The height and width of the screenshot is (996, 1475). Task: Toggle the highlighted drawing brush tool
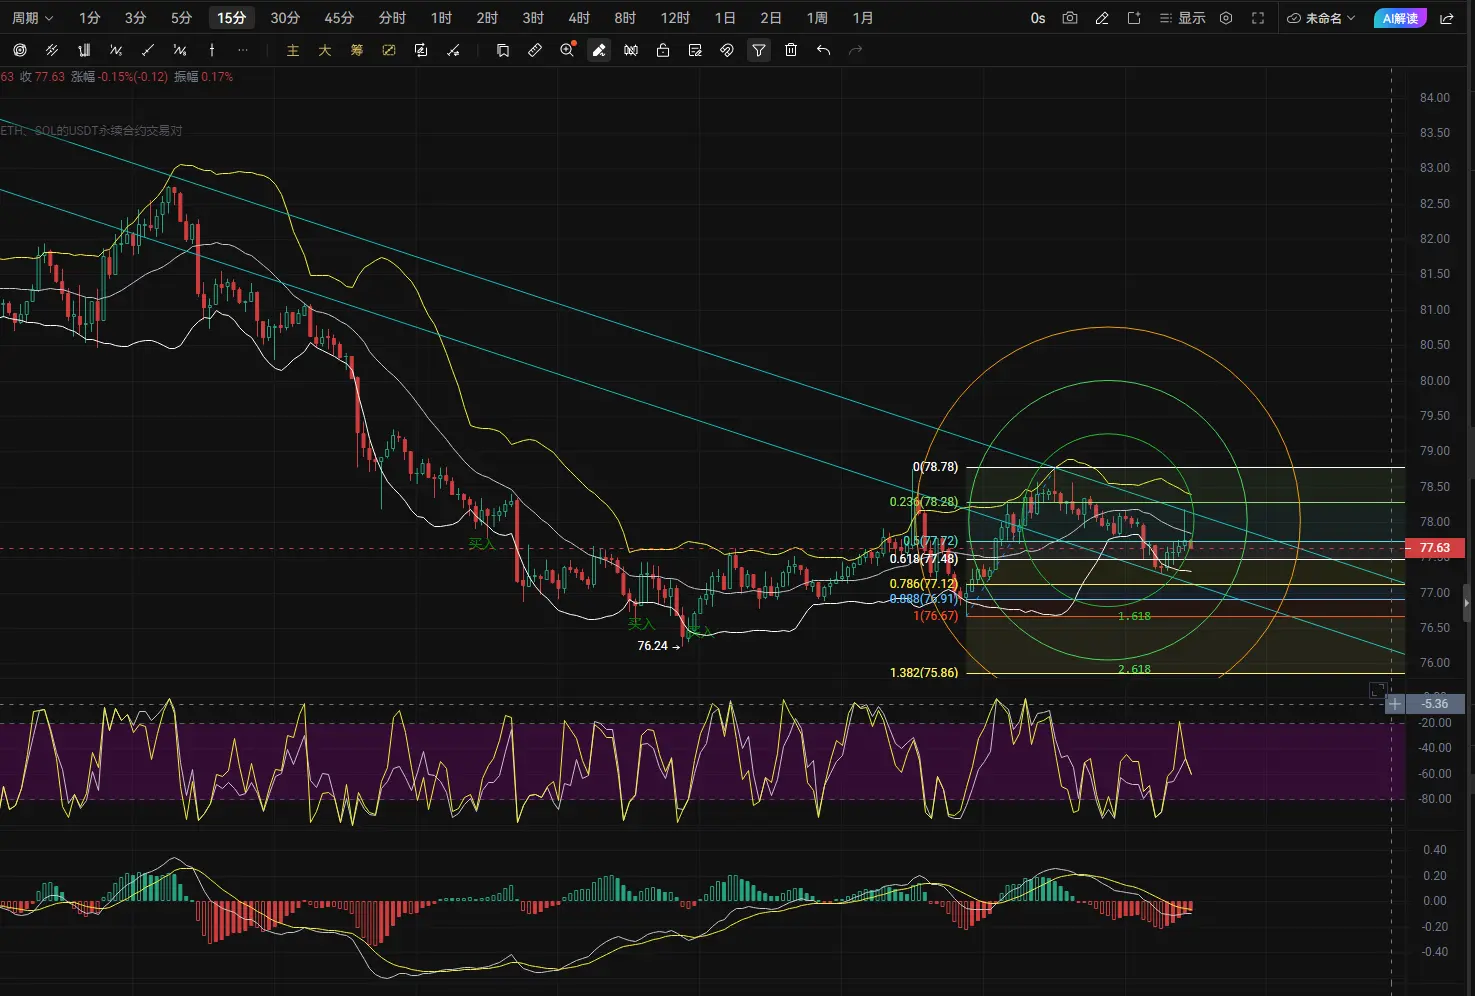(x=599, y=50)
